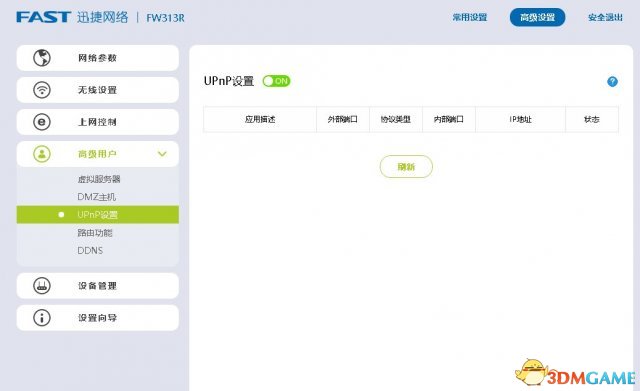
Task: Click the info icon for 设置向导
Action: (x=42, y=318)
